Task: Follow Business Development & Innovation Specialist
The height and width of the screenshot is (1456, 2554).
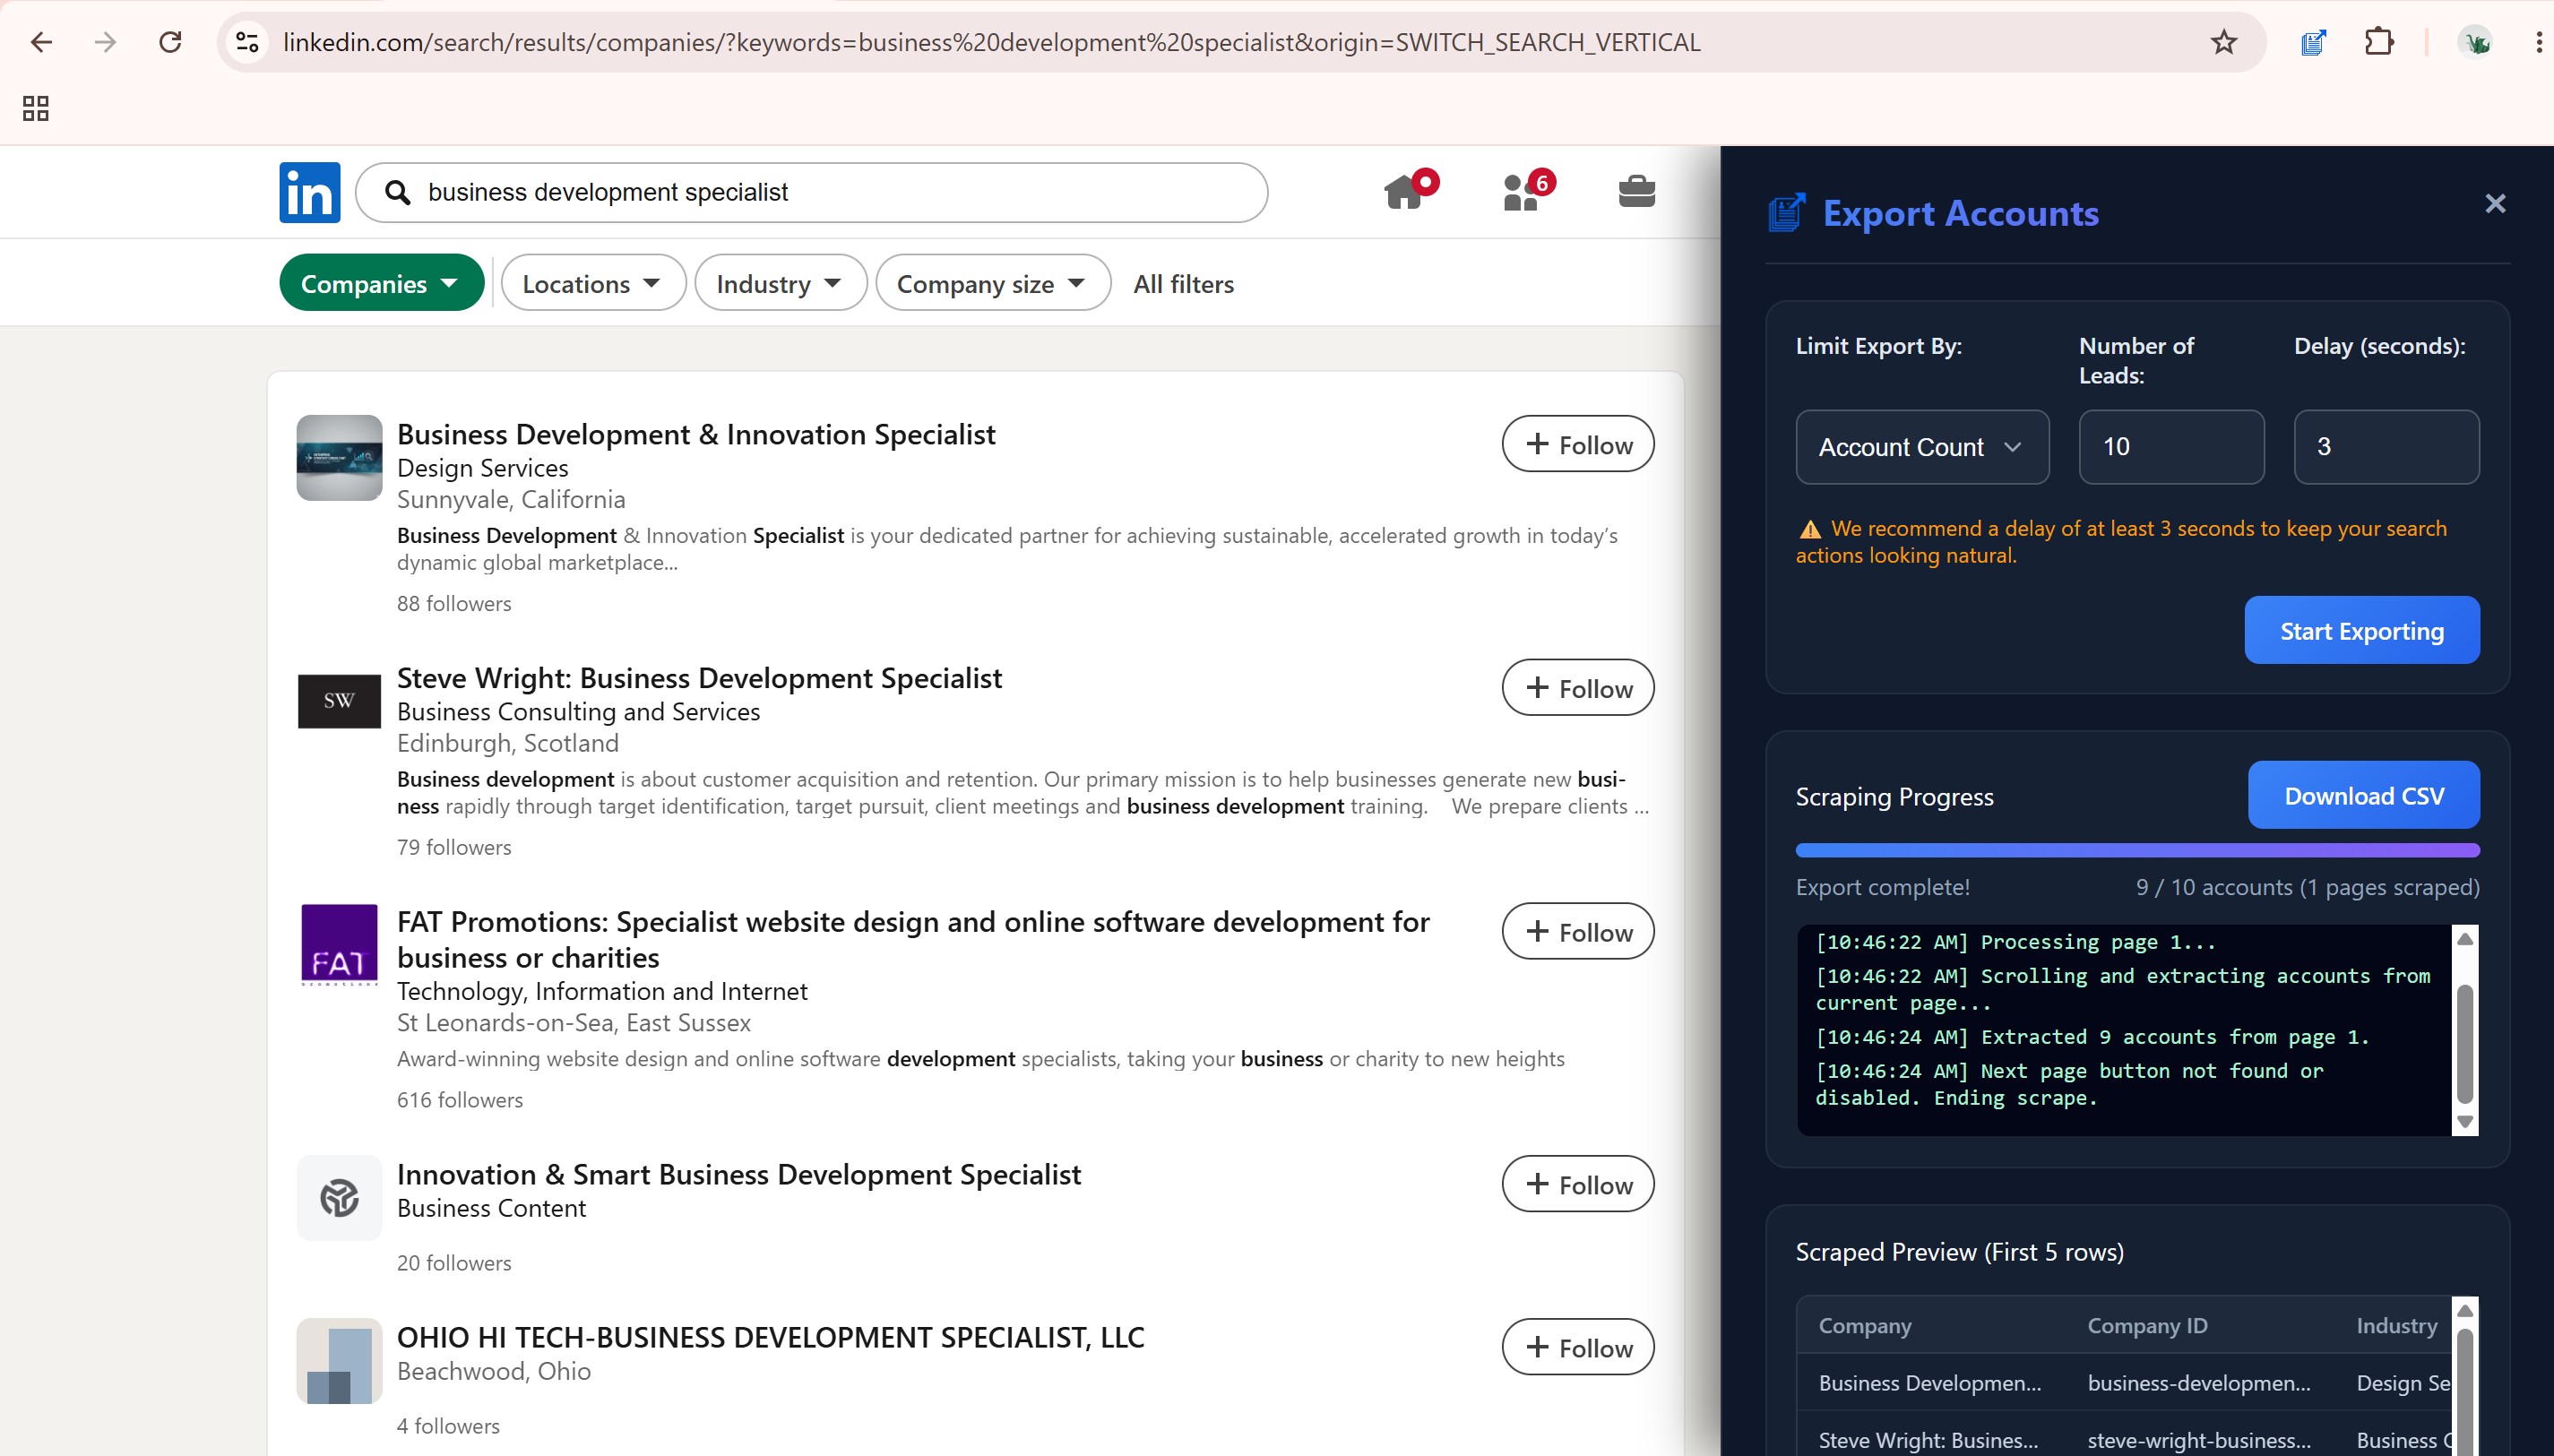Action: 1577,444
